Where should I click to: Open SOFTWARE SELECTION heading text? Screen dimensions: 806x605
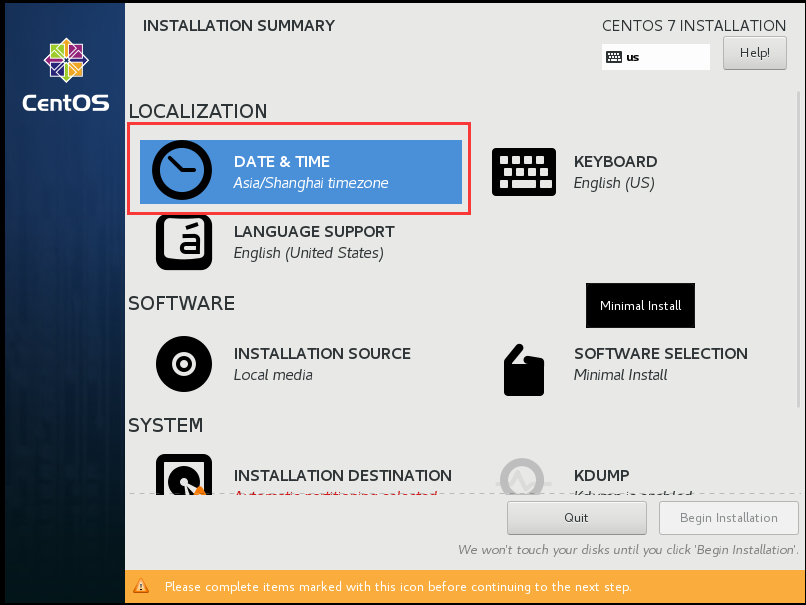pos(661,354)
